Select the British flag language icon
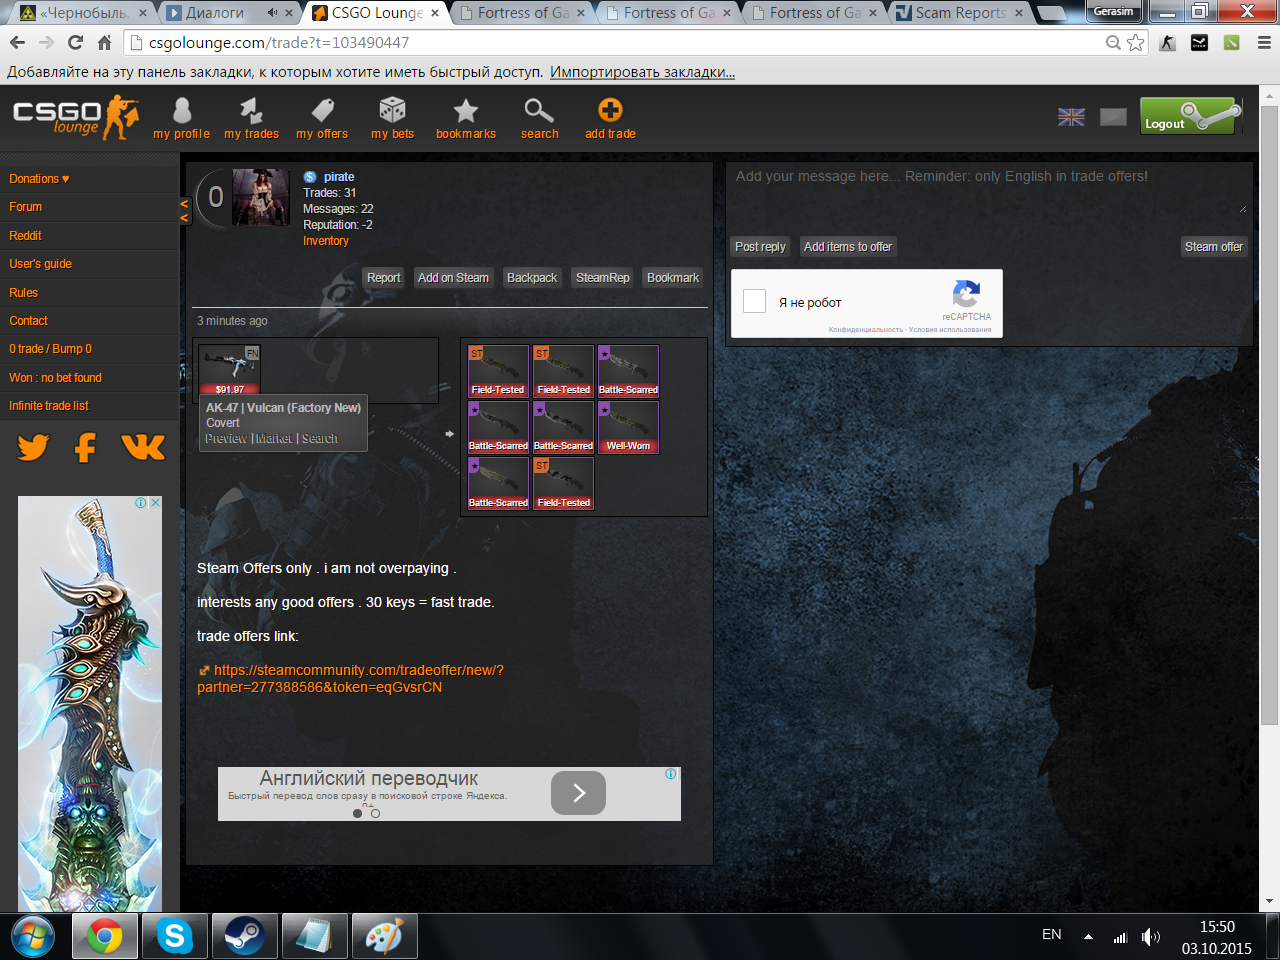Screen dimensions: 1280x960 tap(1071, 117)
